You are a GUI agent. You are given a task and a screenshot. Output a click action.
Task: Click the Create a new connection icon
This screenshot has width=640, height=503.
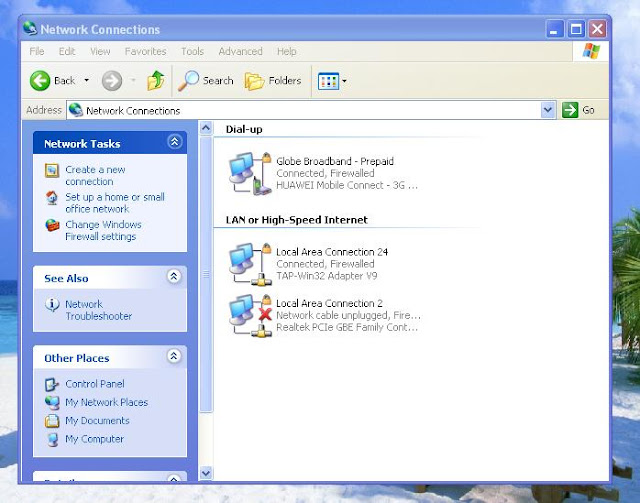point(52,170)
